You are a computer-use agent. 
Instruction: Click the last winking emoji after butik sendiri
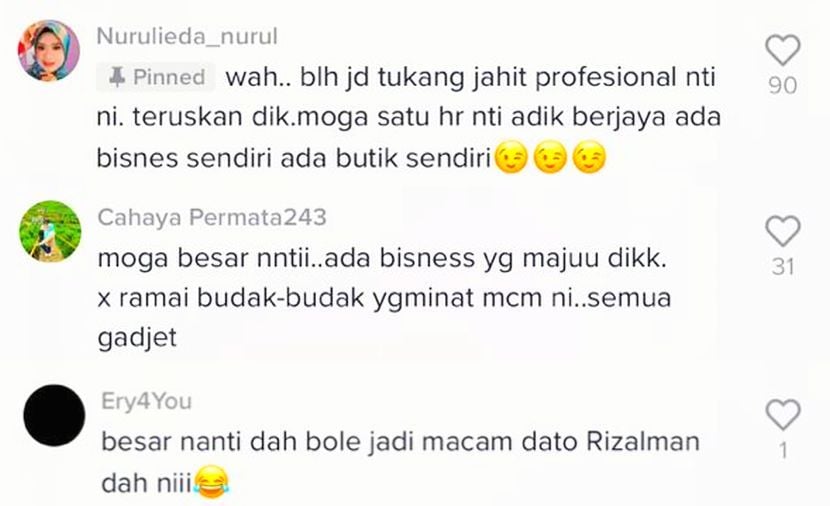tap(589, 158)
